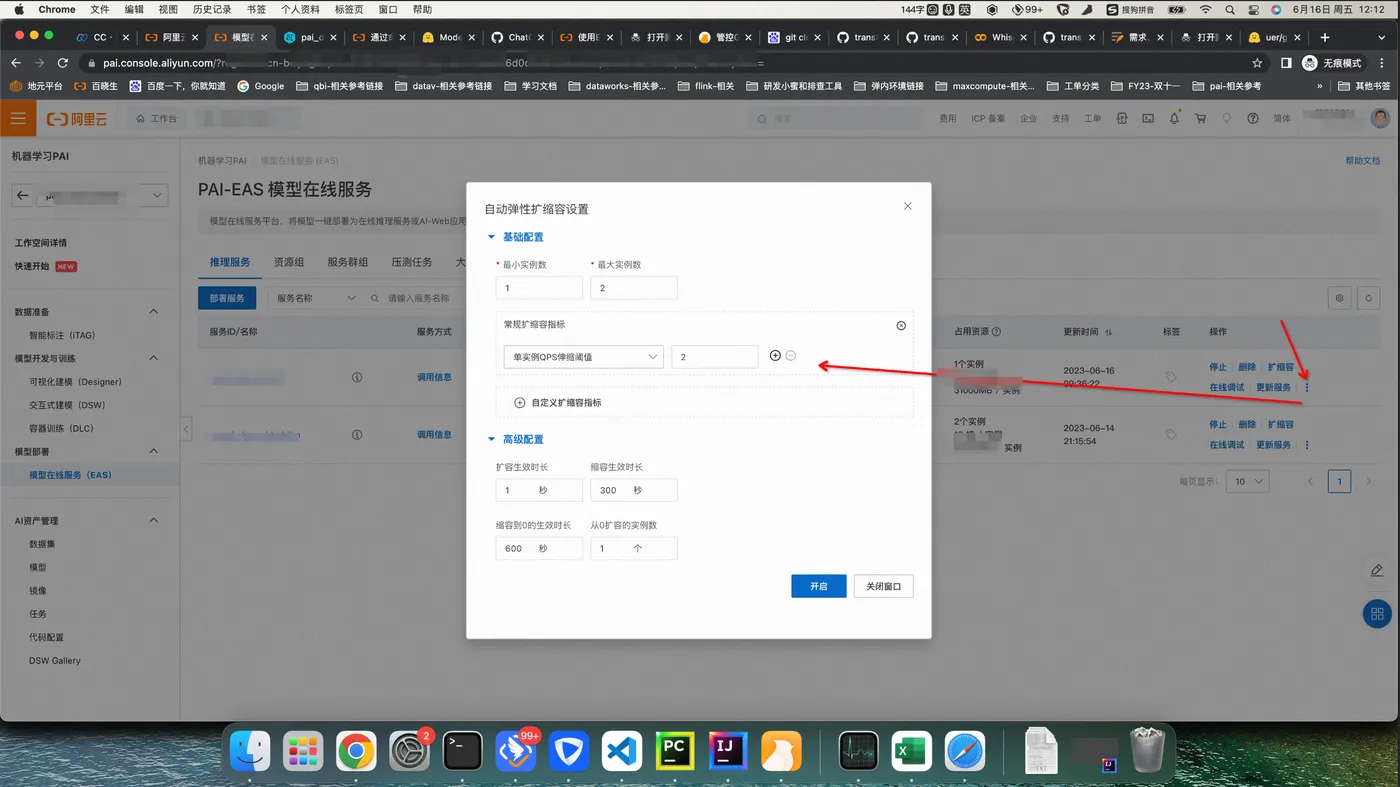Click the 部署服务 button
Screen dimensions: 1400x787
pyautogui.click(x=227, y=298)
